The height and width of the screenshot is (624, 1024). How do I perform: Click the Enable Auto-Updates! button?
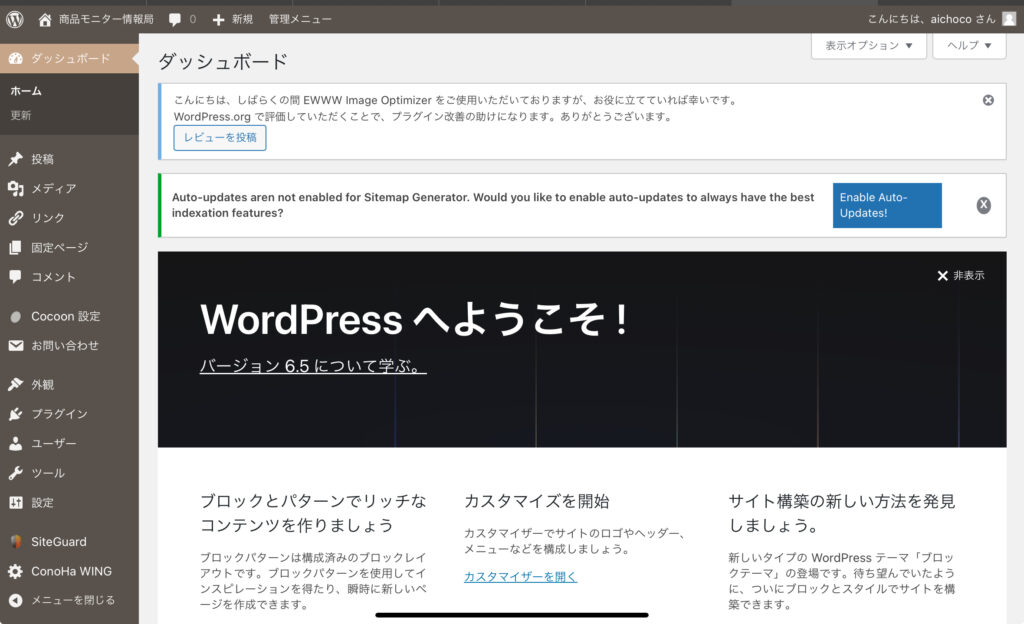[887, 206]
